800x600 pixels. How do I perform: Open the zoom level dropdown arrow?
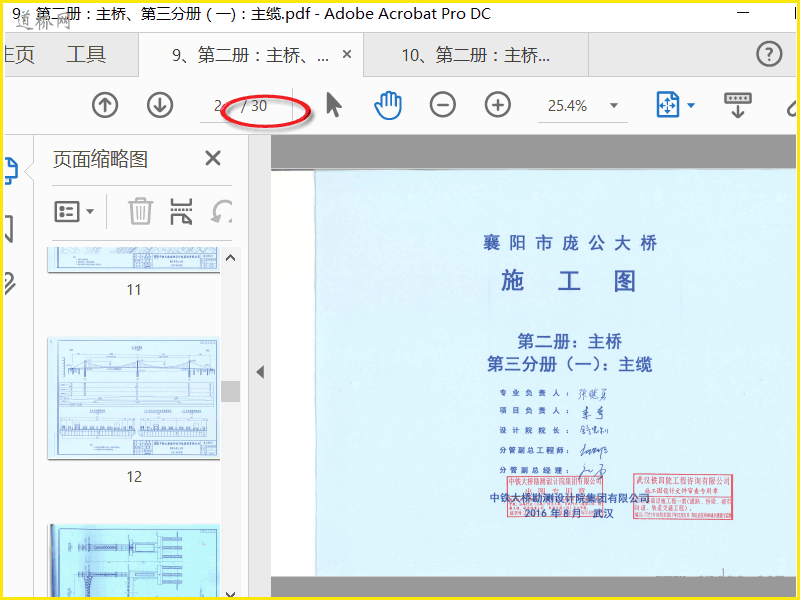(614, 106)
